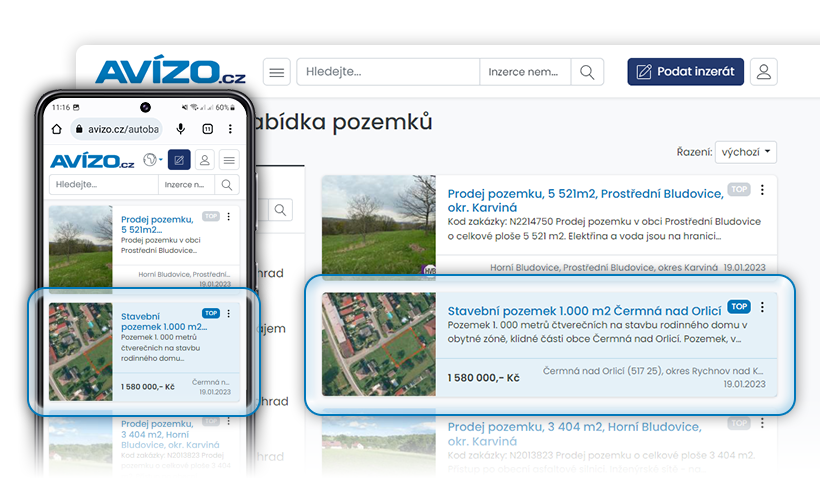Viewport: 820px width, 500px height.
Task: Open the user account icon in desktop header
Action: click(x=764, y=72)
